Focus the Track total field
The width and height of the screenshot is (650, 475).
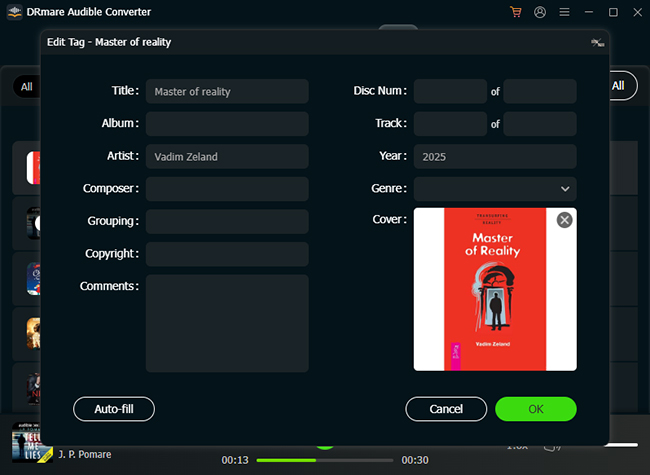click(540, 124)
